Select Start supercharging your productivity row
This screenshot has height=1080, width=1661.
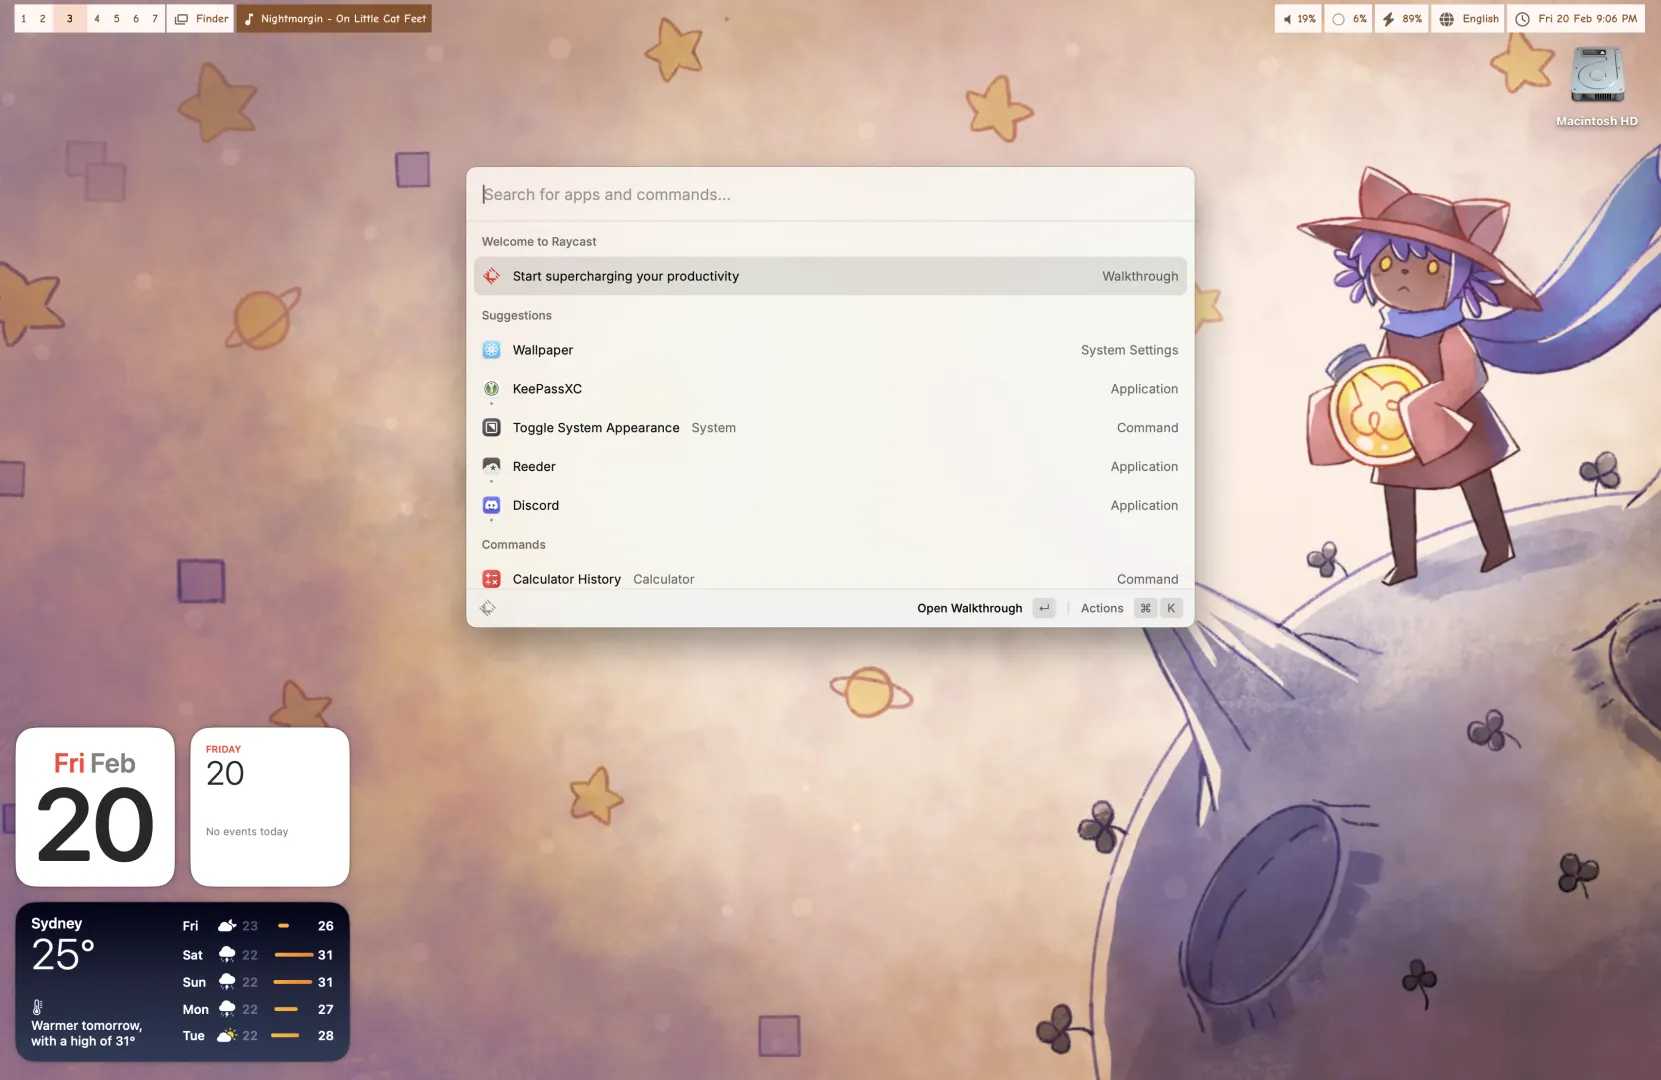(x=830, y=276)
